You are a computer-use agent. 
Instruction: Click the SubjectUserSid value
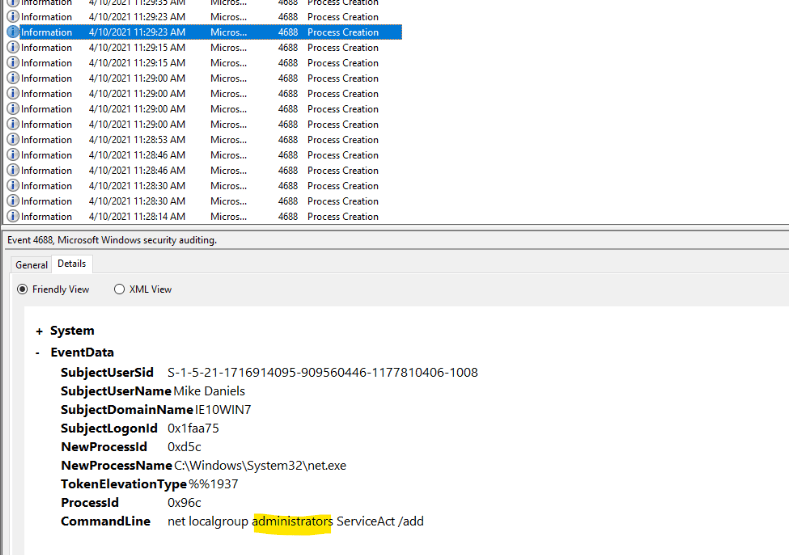322,373
